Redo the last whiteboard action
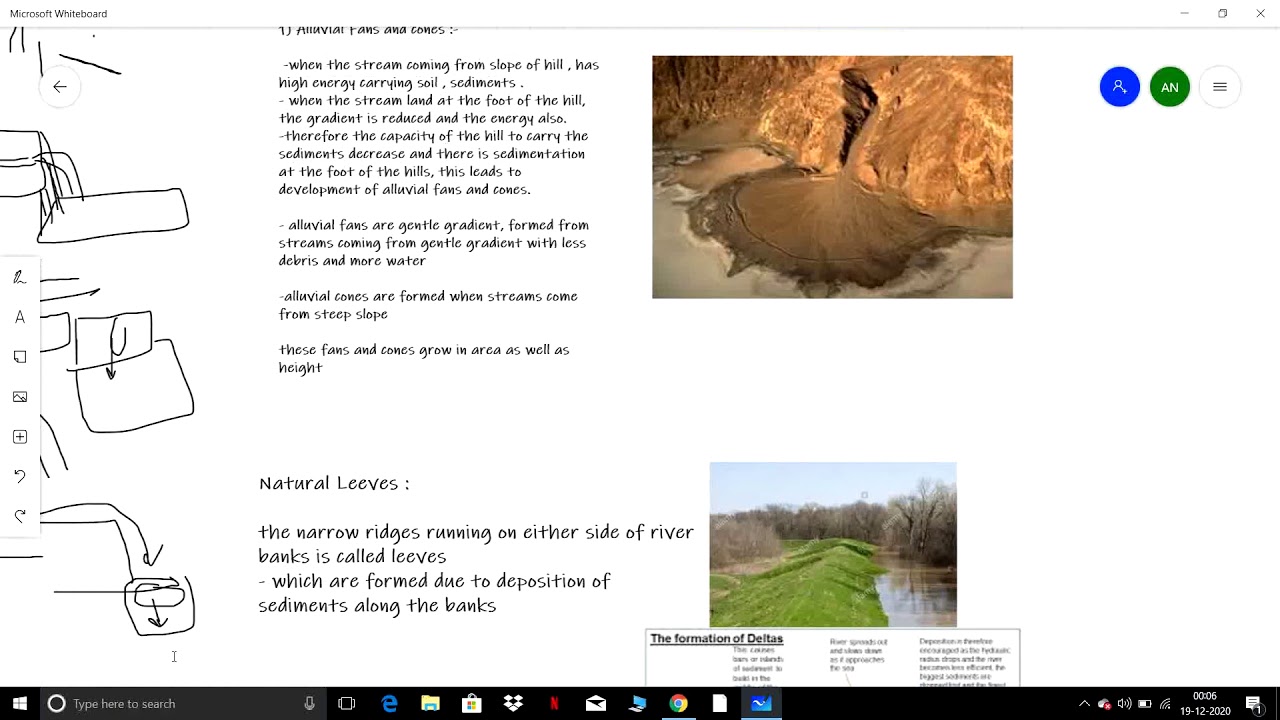 click(x=20, y=516)
